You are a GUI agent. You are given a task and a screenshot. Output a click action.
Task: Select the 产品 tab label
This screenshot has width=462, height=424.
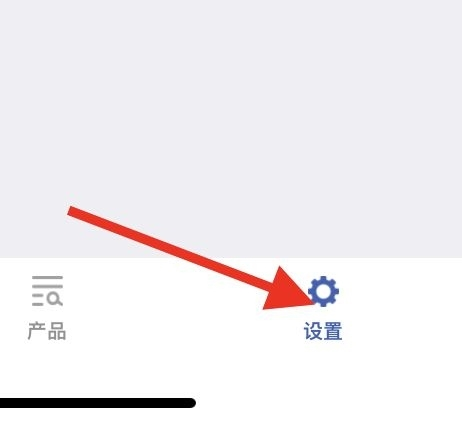click(47, 331)
